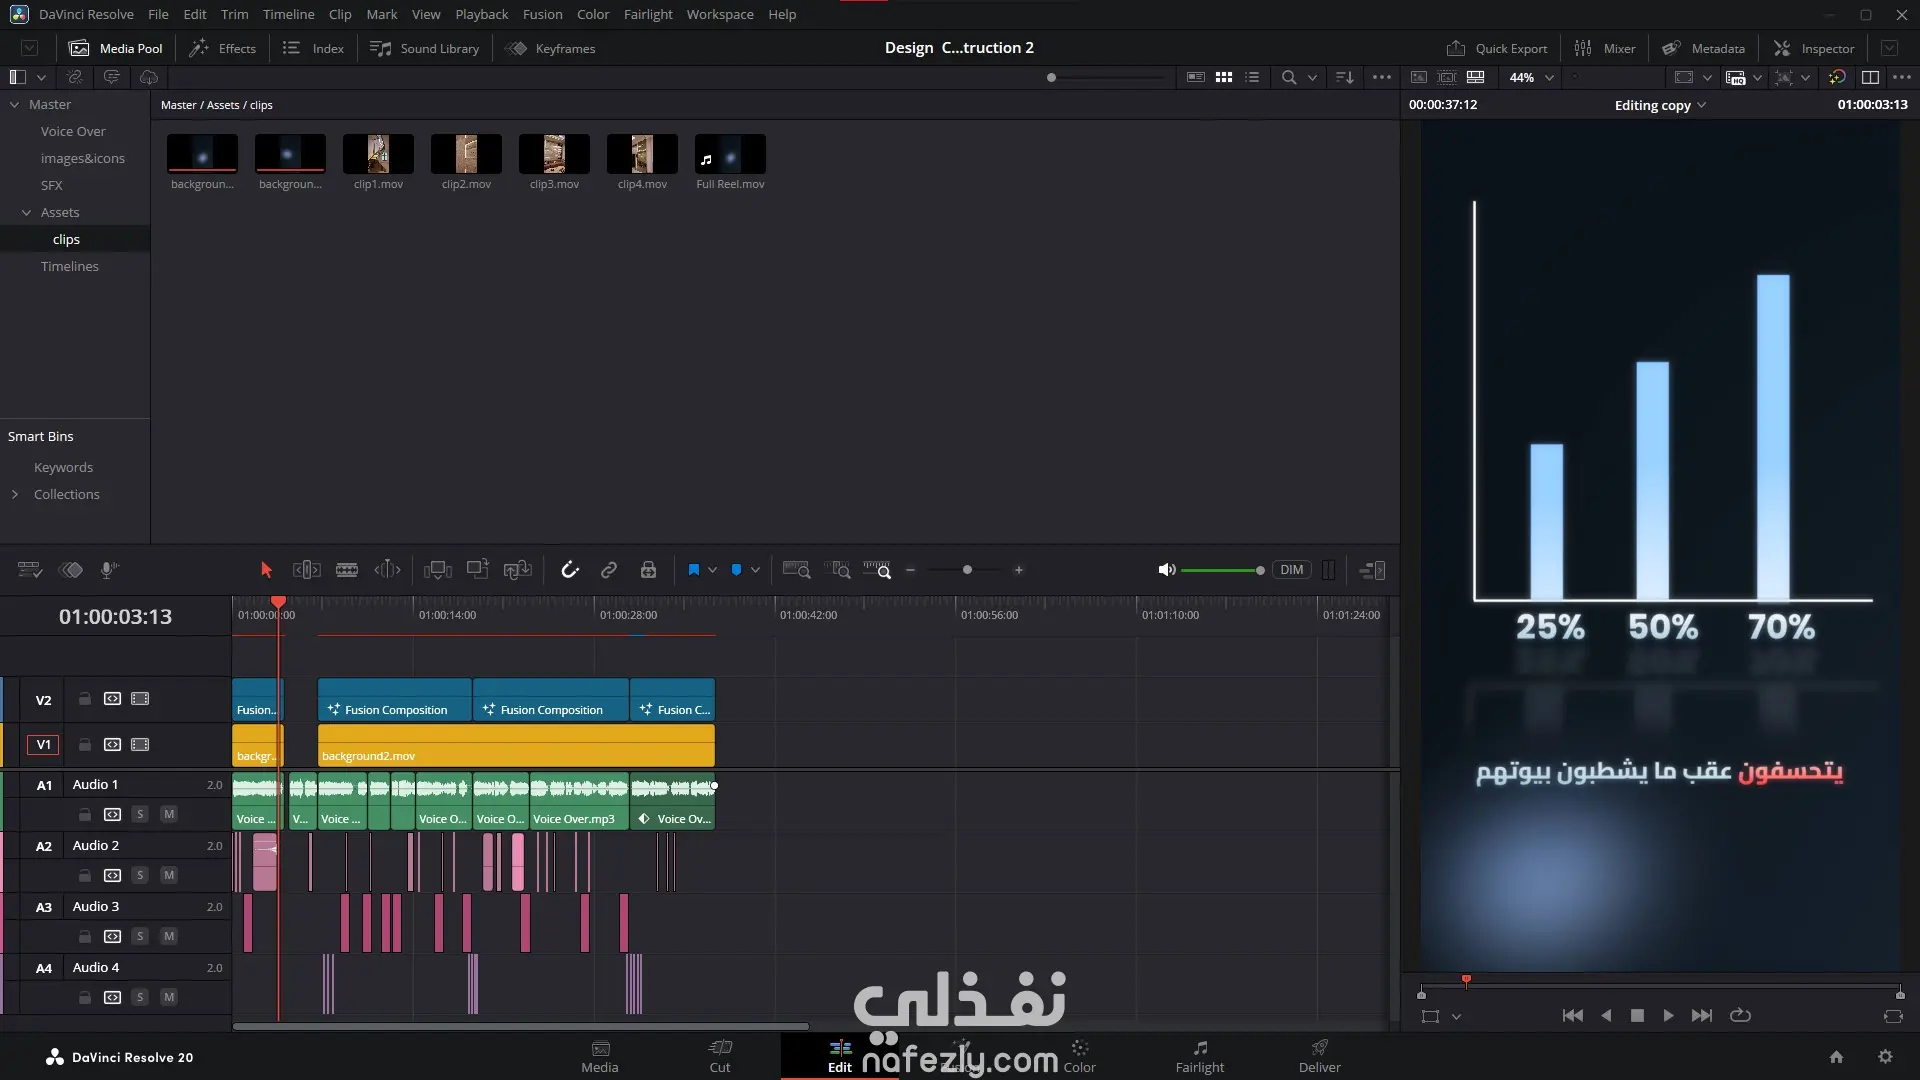
Task: Open the Effects panel tab
Action: tap(223, 48)
